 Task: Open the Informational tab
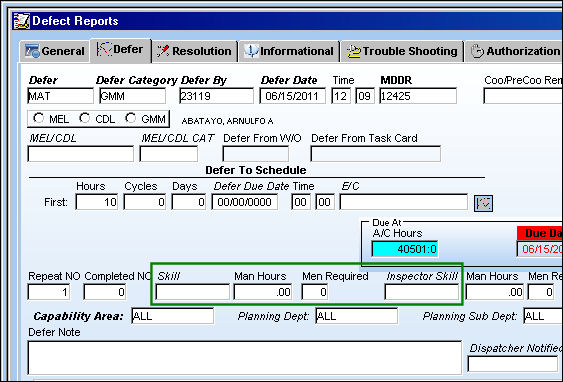[289, 51]
